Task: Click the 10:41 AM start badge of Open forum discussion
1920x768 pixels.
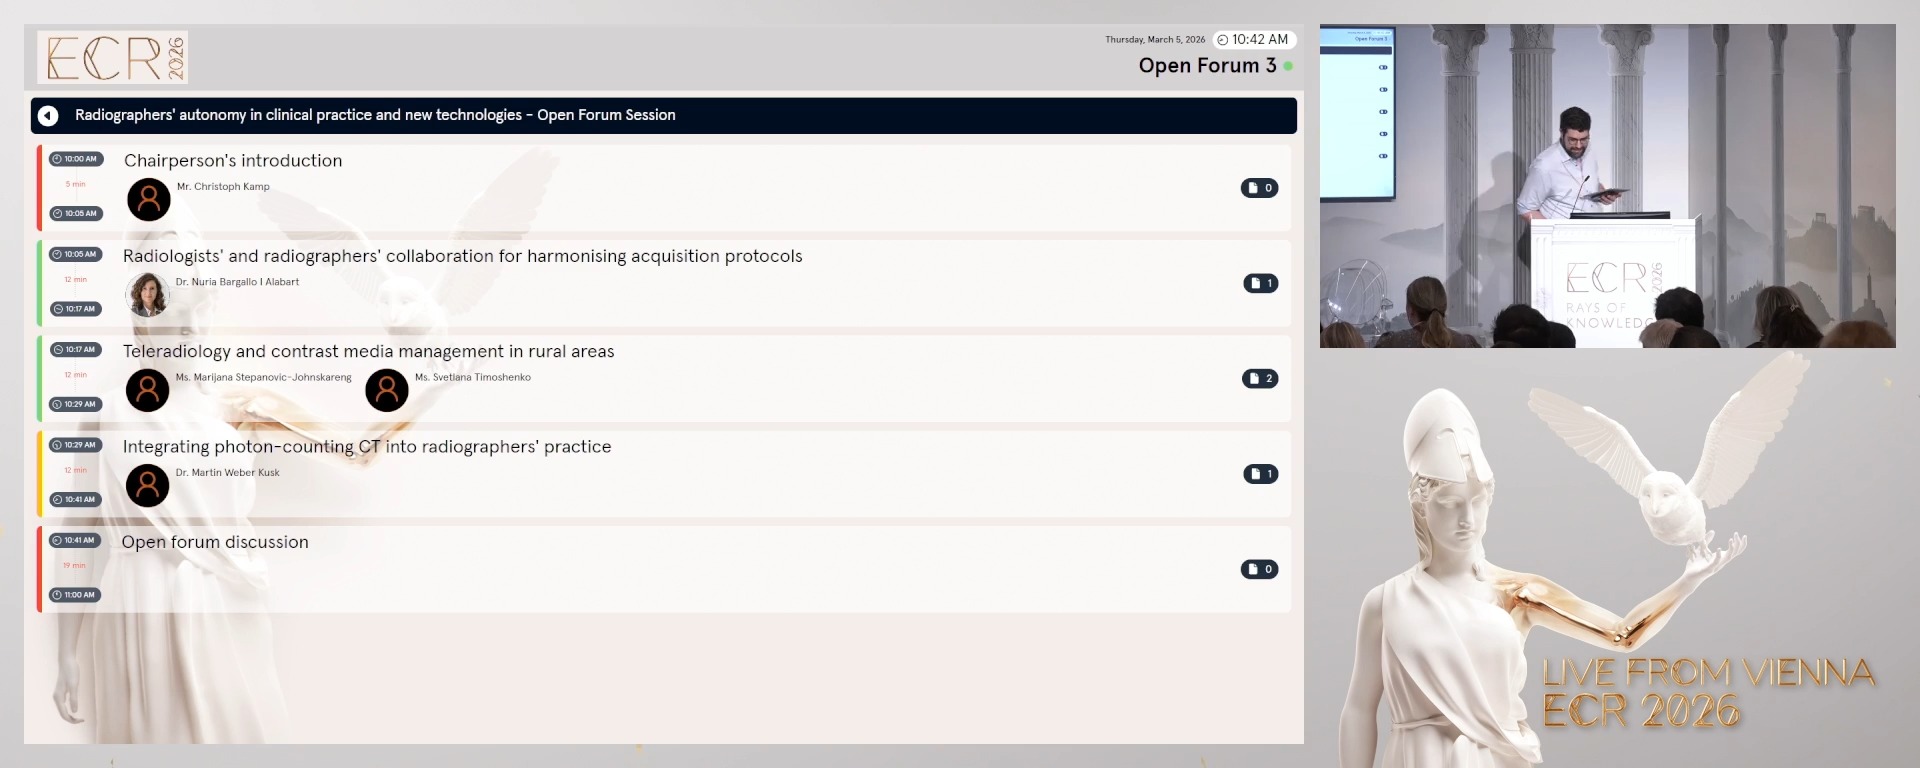Action: pos(76,540)
